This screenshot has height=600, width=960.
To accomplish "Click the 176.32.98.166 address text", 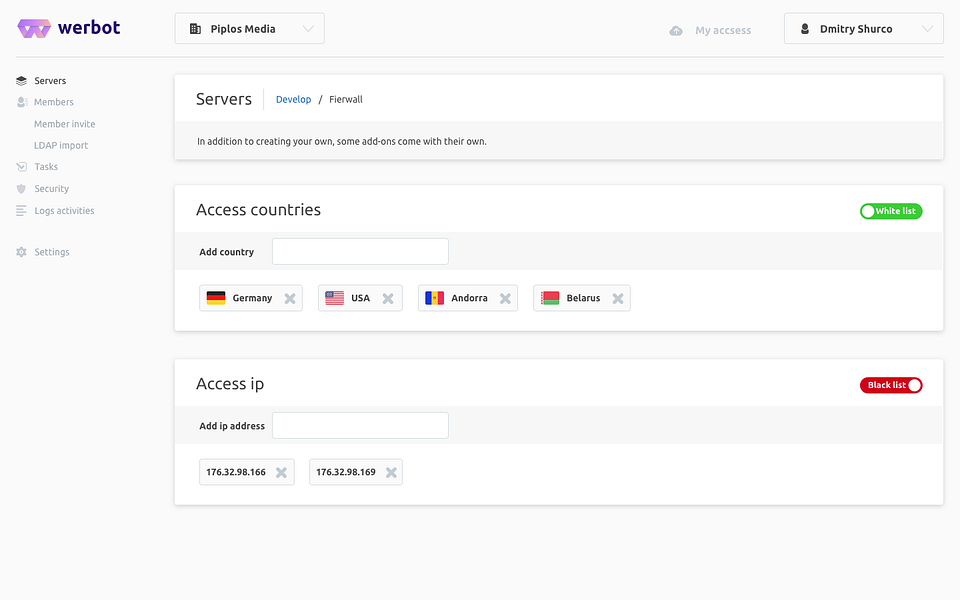I will 236,472.
